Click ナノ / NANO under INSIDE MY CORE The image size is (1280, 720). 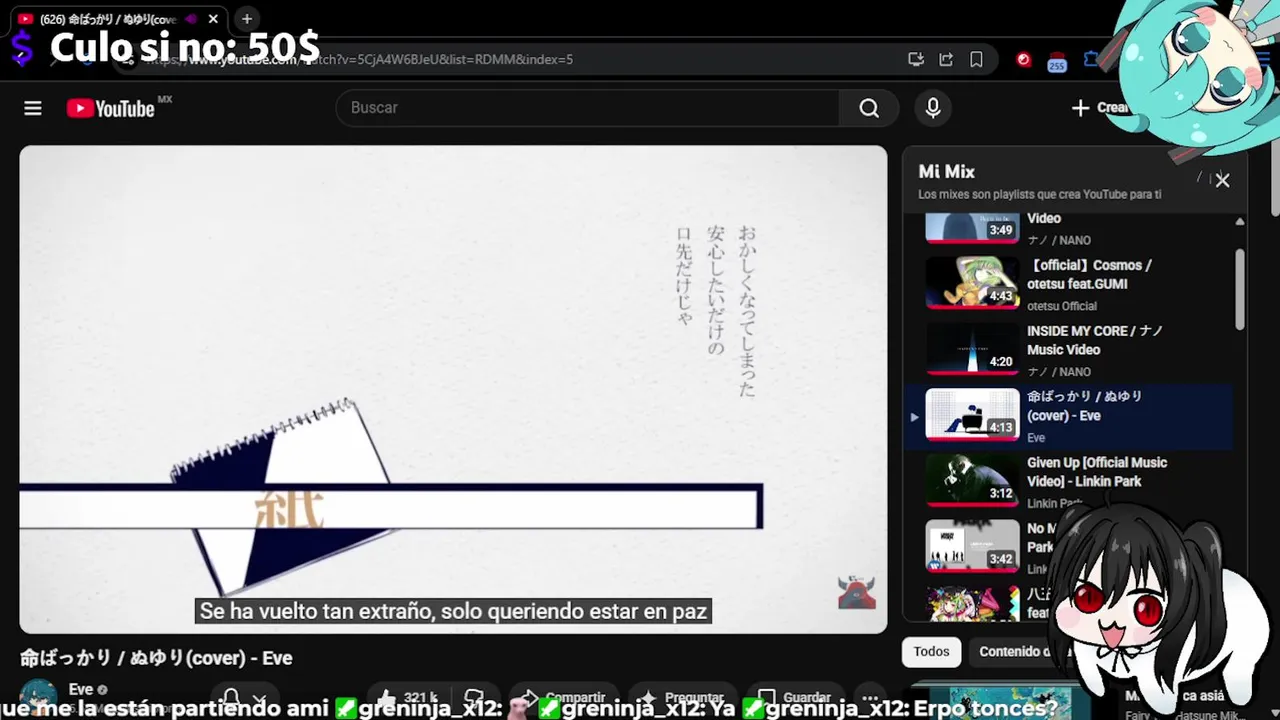pos(1059,372)
